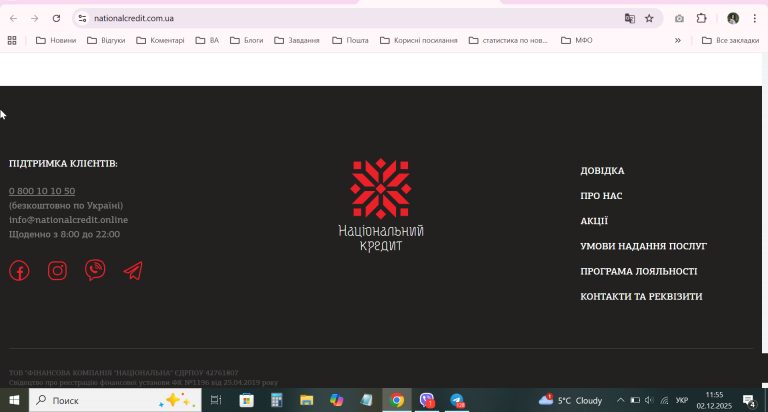
Task: Open the apps grid in bookmarks bar
Action: pos(12,40)
